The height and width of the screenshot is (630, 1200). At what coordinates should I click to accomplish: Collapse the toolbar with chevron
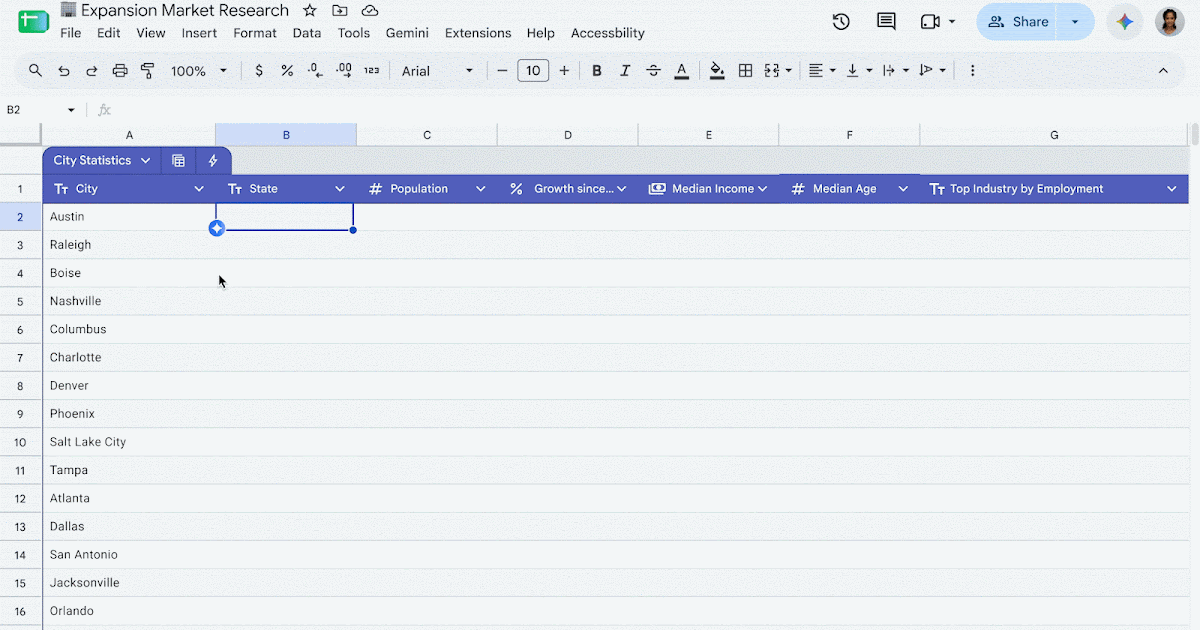(x=1163, y=71)
